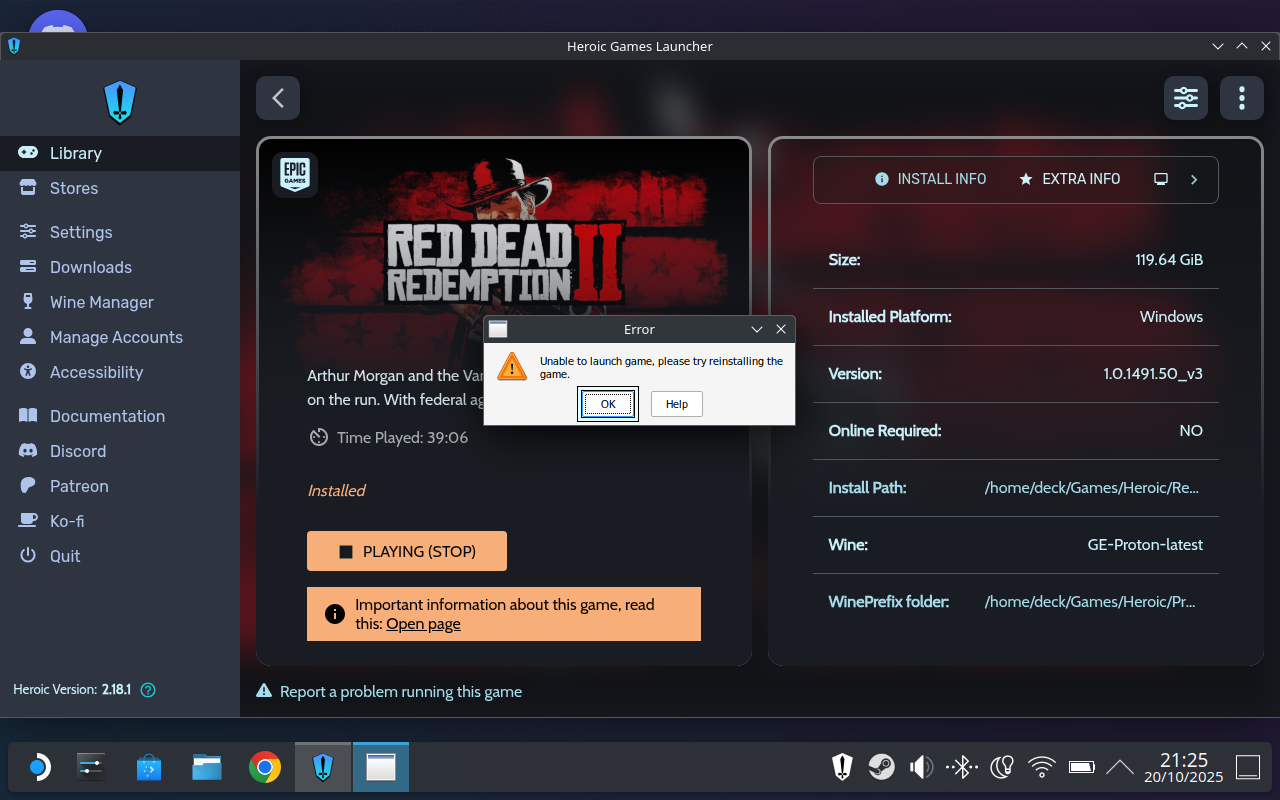Viewport: 1280px width, 800px height.
Task: Open the application launcher in taskbar
Action: pos(38,767)
